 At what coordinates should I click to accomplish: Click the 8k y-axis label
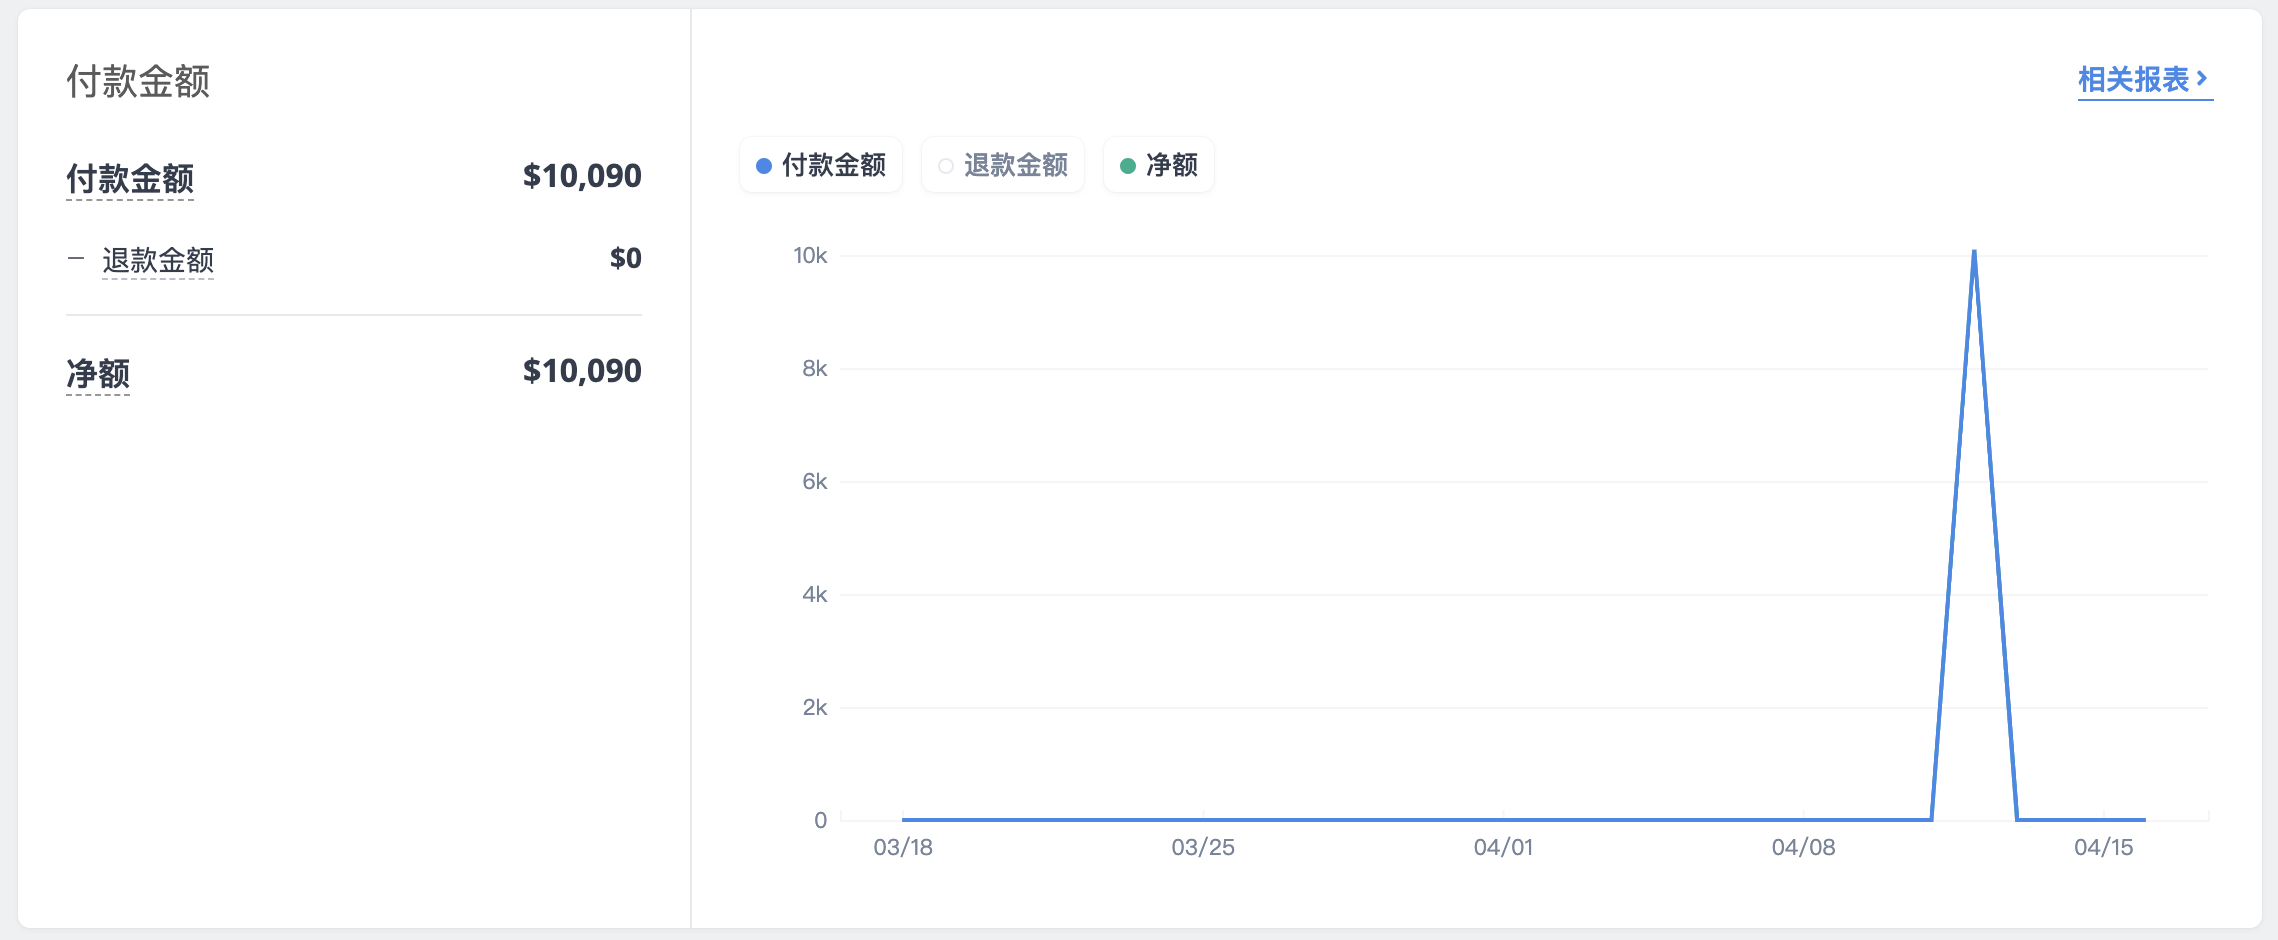pyautogui.click(x=815, y=369)
